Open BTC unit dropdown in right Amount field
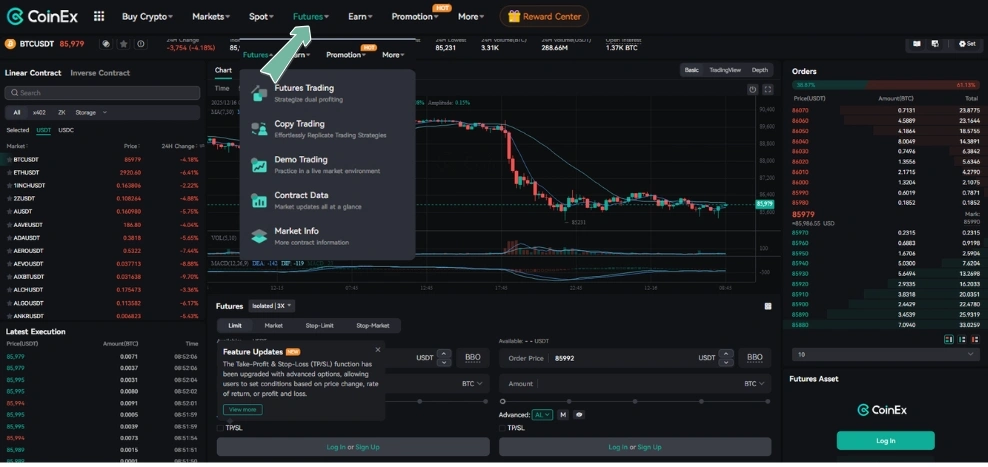 [x=754, y=383]
